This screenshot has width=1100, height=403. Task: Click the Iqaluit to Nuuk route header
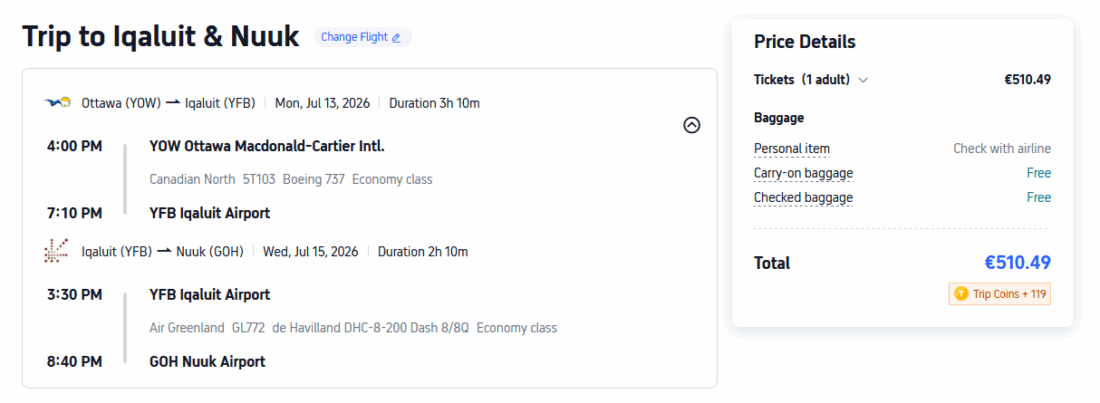(x=162, y=251)
